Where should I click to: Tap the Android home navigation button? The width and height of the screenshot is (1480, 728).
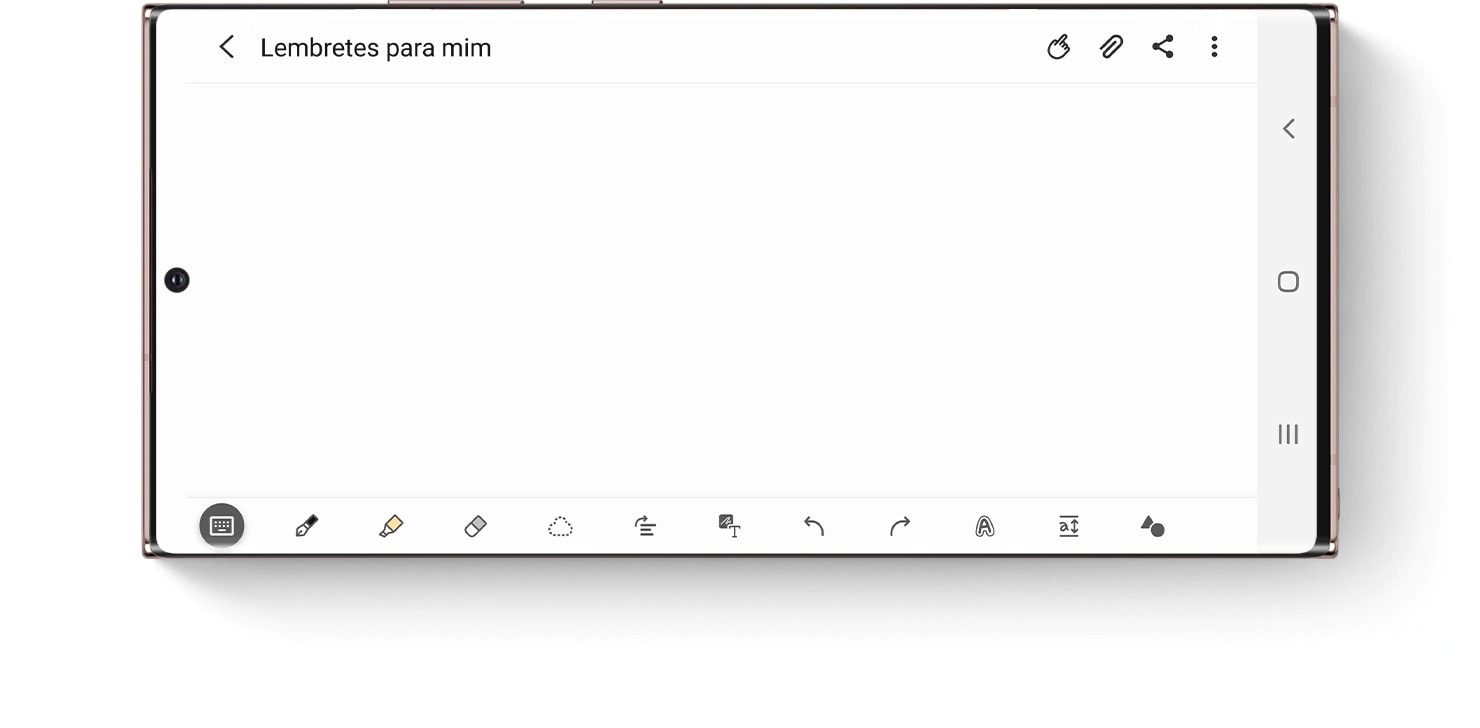click(x=1288, y=282)
